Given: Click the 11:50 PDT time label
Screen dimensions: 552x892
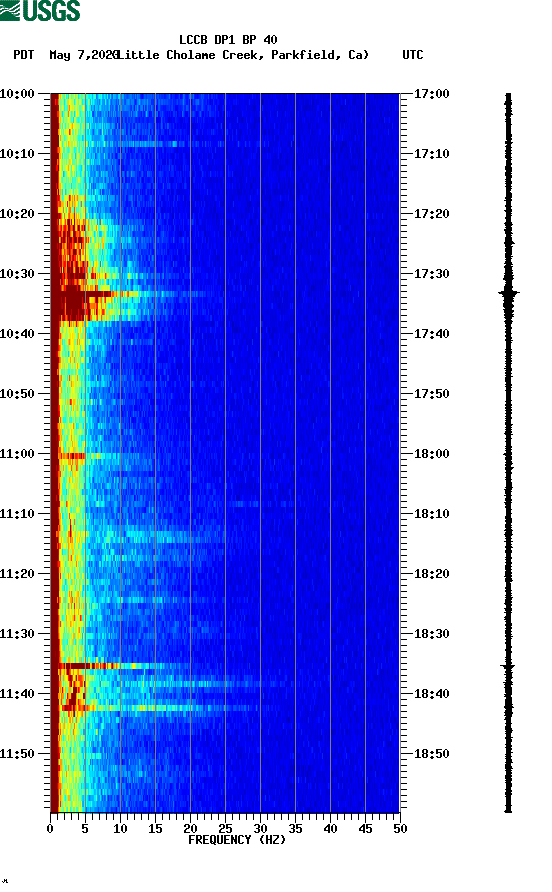Looking at the screenshot, I should (x=18, y=754).
